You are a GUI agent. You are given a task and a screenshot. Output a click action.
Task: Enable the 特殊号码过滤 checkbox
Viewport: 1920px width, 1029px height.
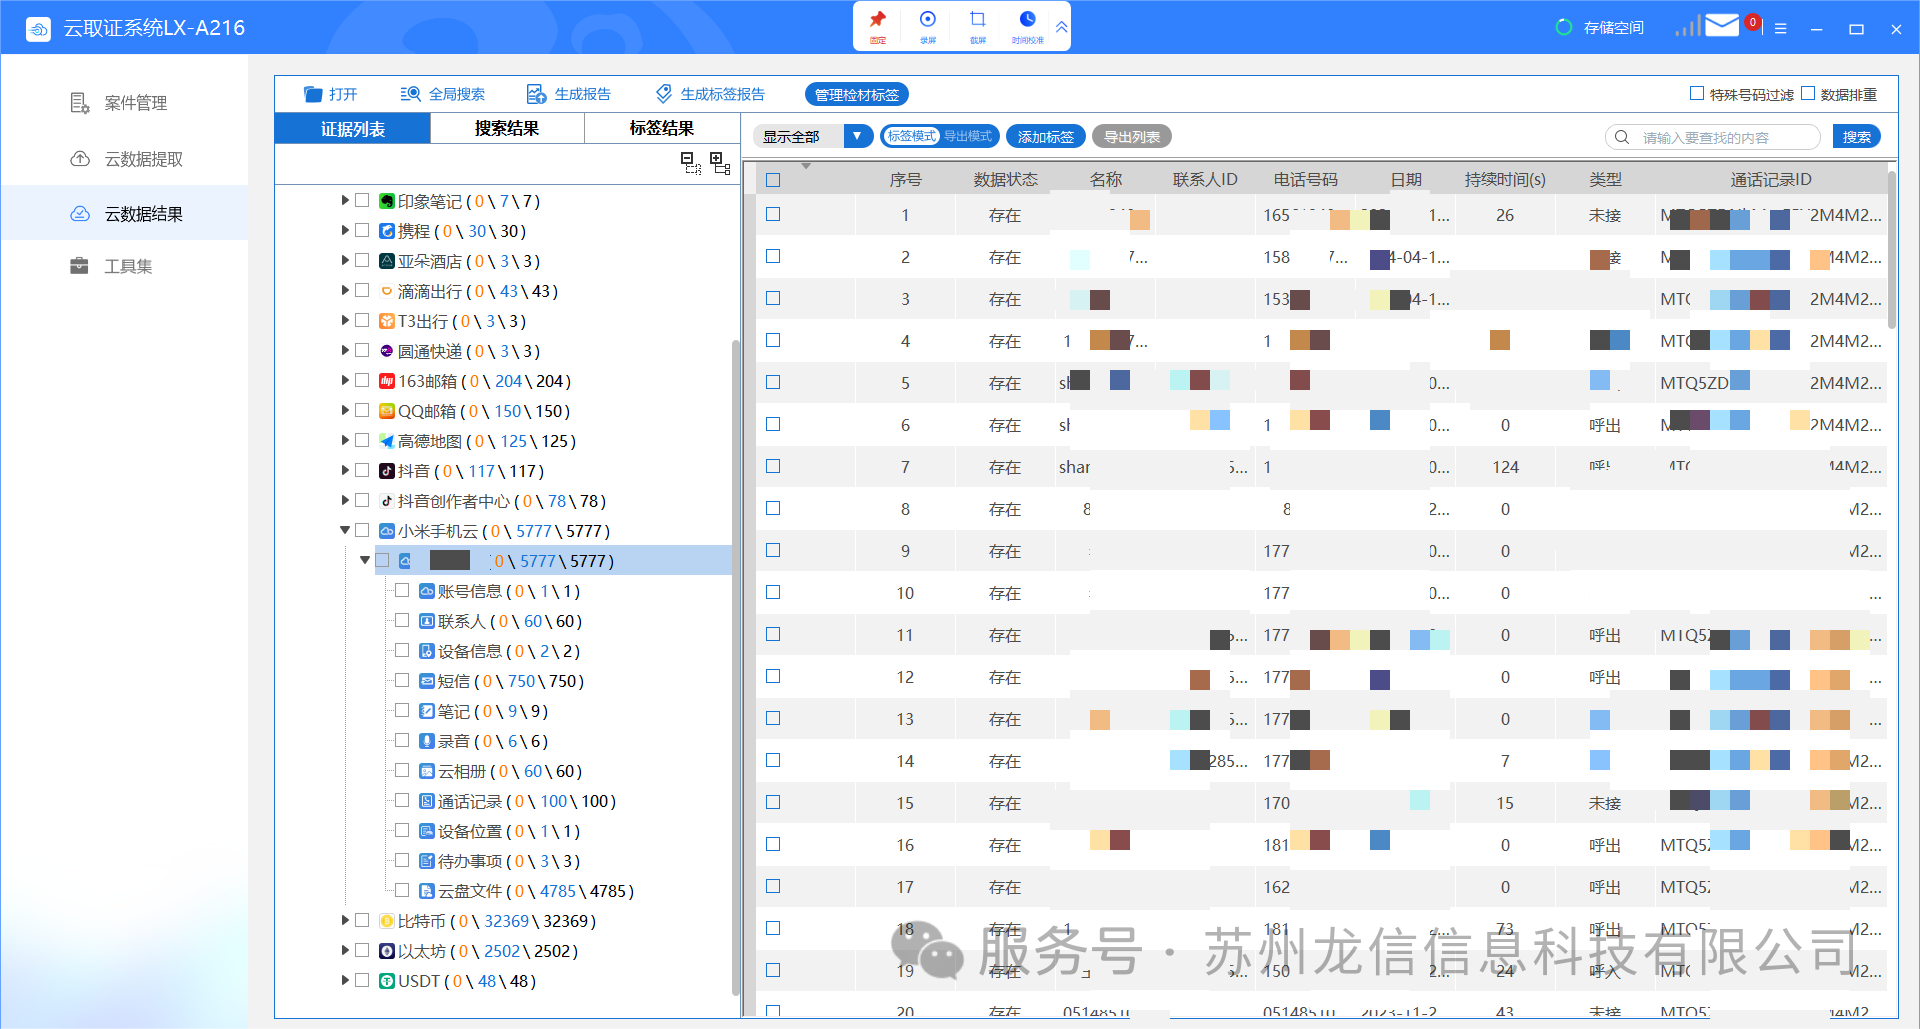point(1697,93)
